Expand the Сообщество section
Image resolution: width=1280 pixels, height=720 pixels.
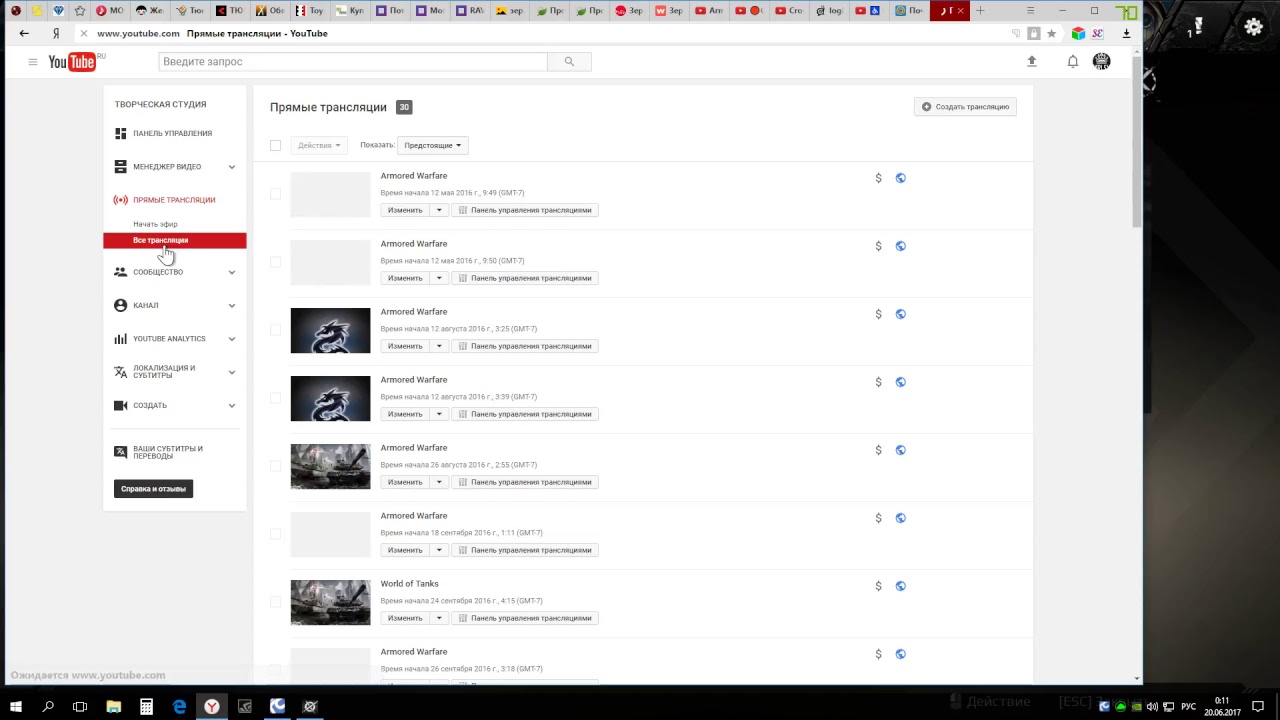click(231, 272)
